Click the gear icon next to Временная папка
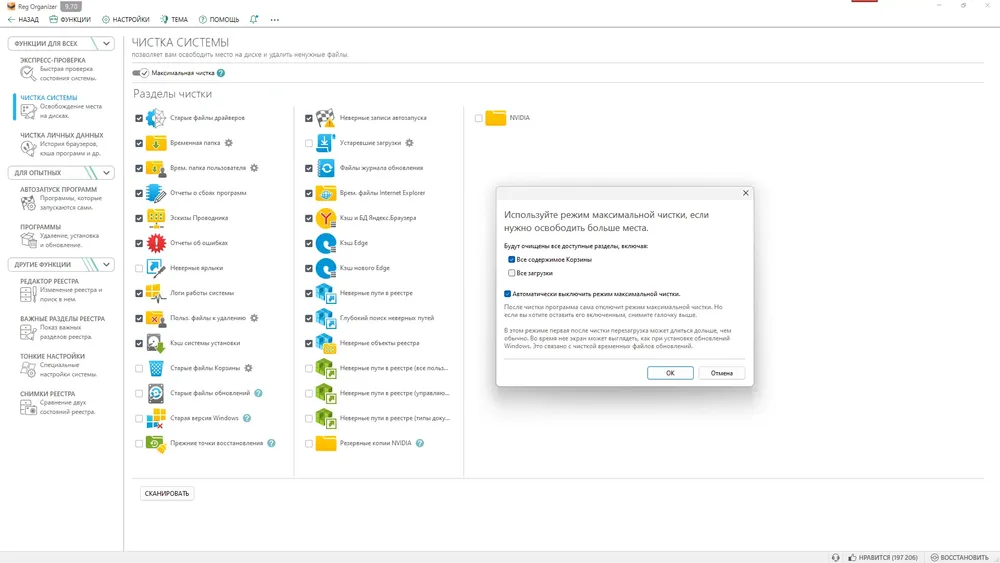1000x563 pixels. click(229, 143)
